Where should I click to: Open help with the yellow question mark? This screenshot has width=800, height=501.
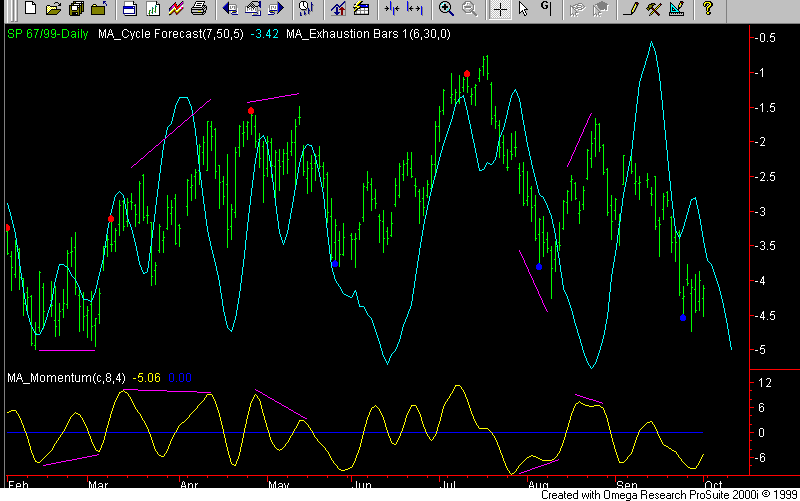[708, 8]
